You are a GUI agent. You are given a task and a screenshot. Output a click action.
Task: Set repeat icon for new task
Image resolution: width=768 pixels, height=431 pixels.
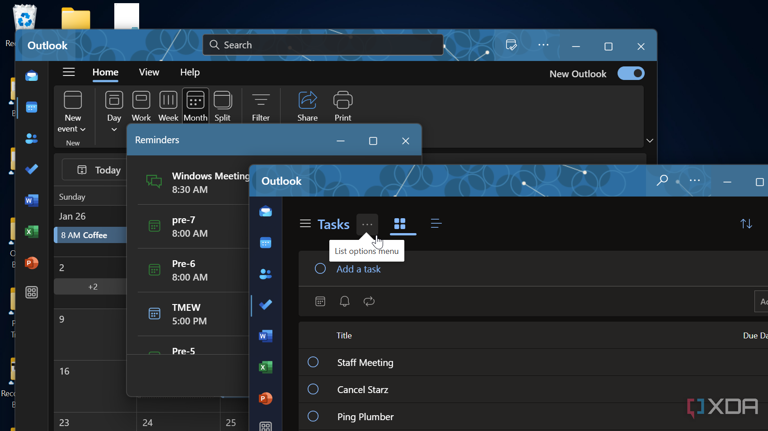click(x=369, y=301)
